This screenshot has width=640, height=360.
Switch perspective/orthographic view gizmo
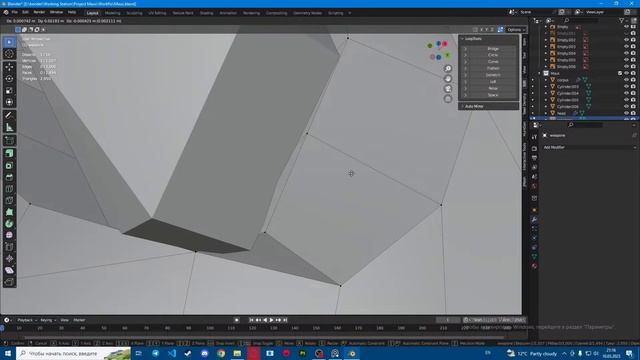coord(448,98)
